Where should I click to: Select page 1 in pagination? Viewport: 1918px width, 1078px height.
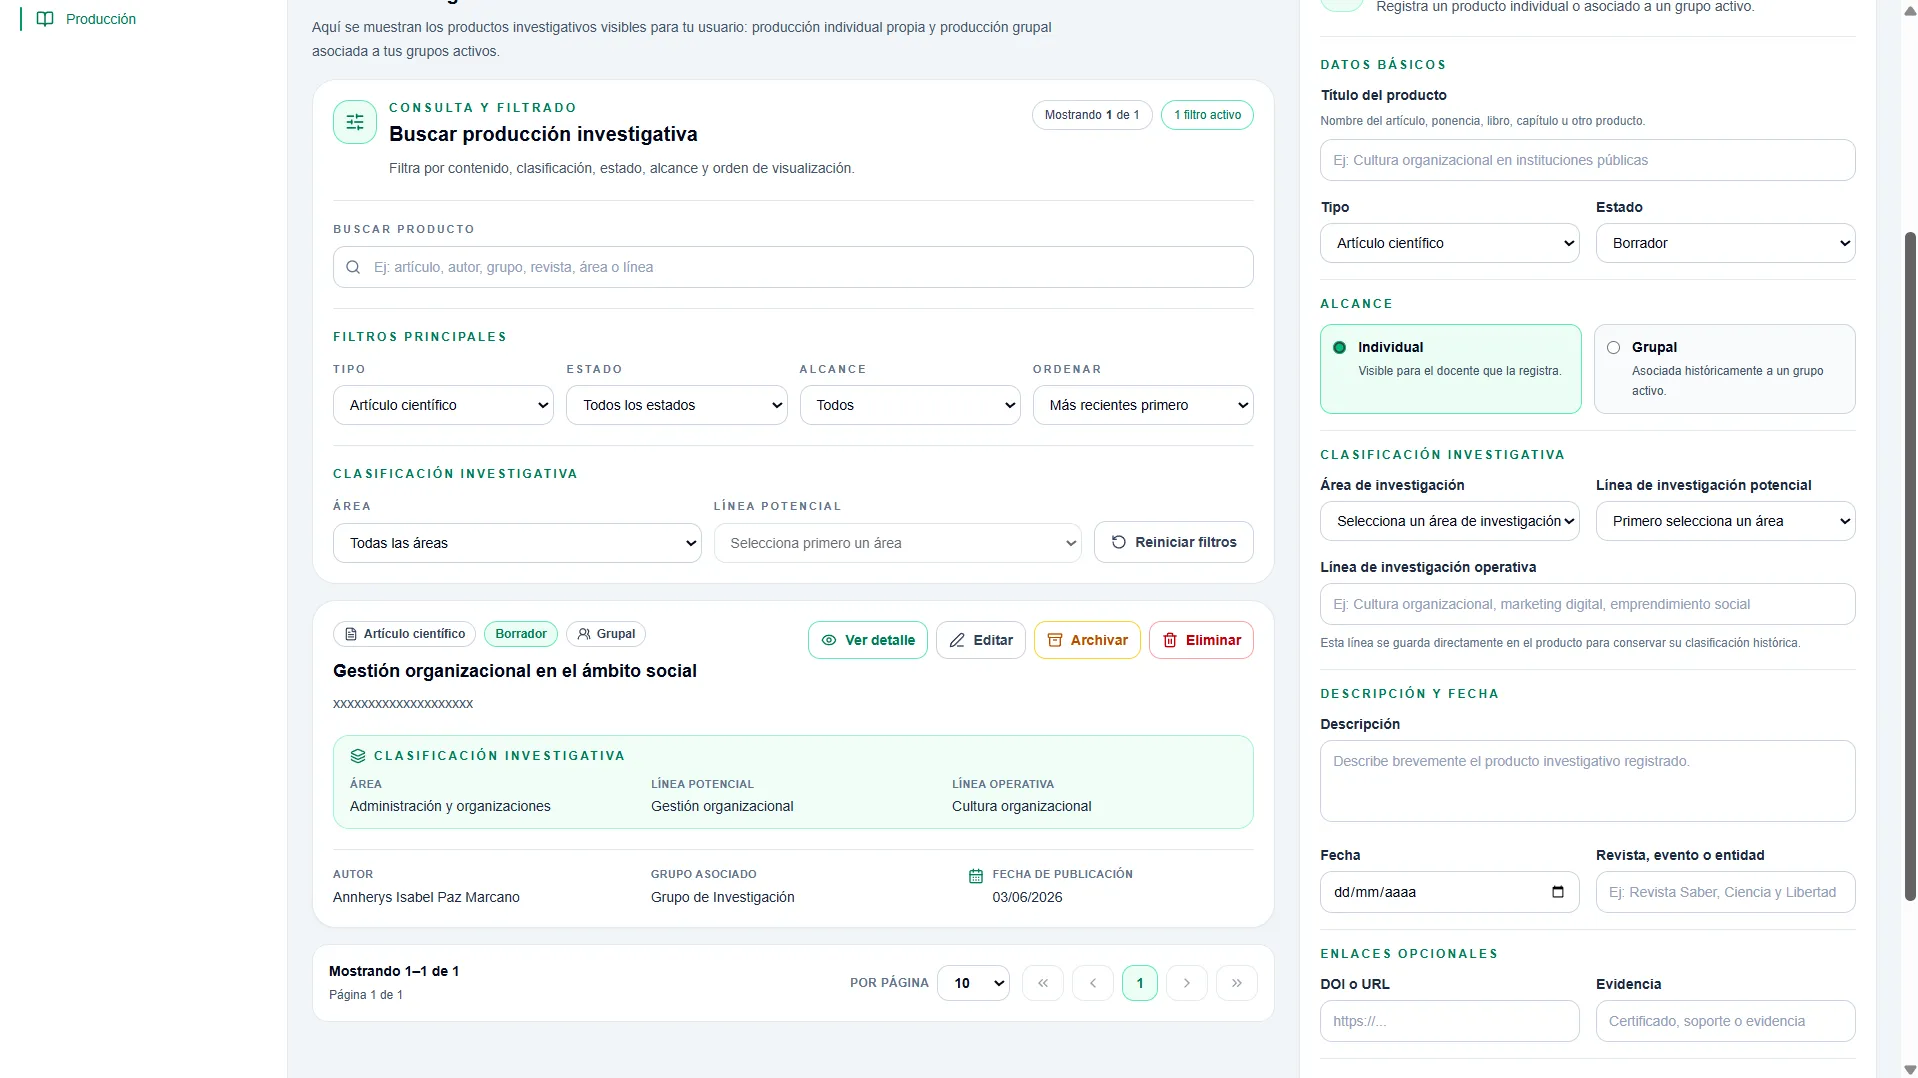pyautogui.click(x=1139, y=983)
